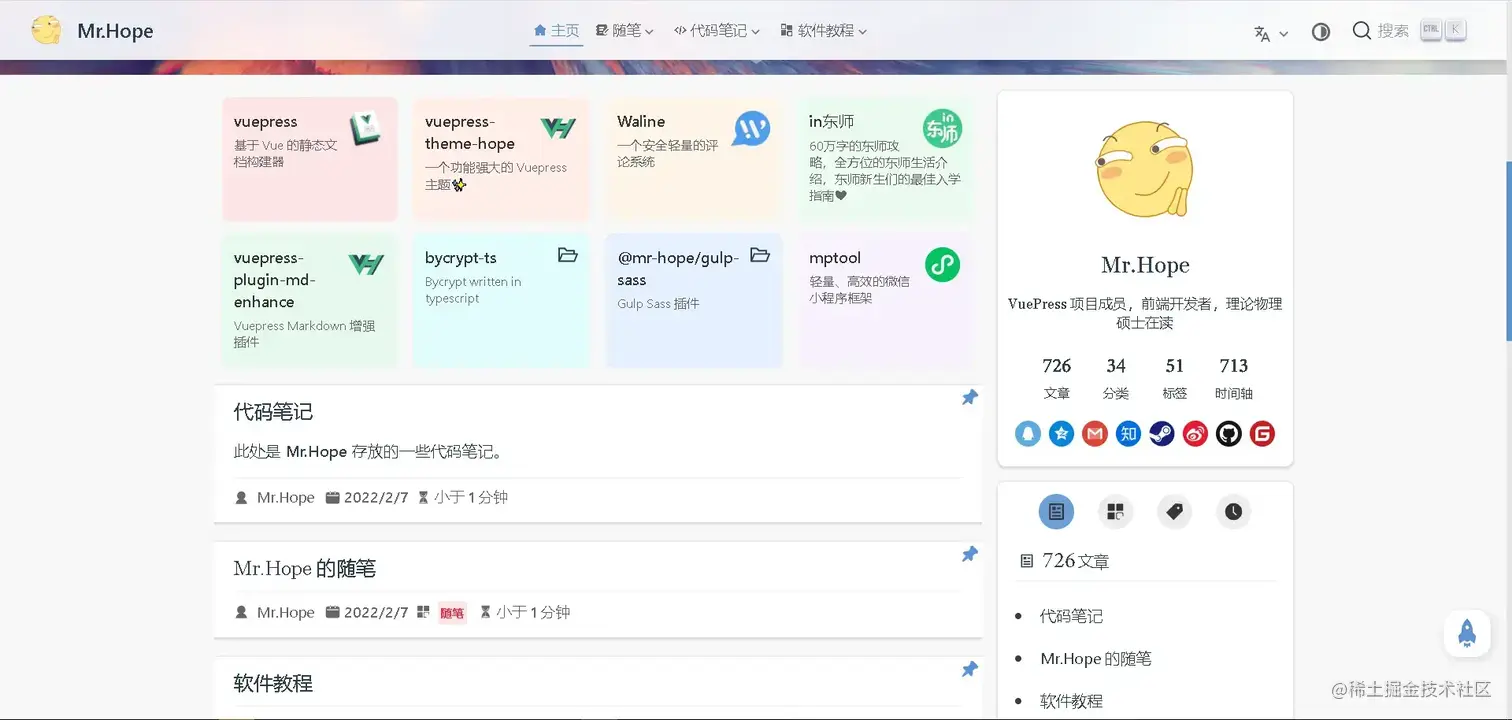Open 代码笔记 in sidebar article list
This screenshot has width=1512, height=720.
tap(1071, 617)
